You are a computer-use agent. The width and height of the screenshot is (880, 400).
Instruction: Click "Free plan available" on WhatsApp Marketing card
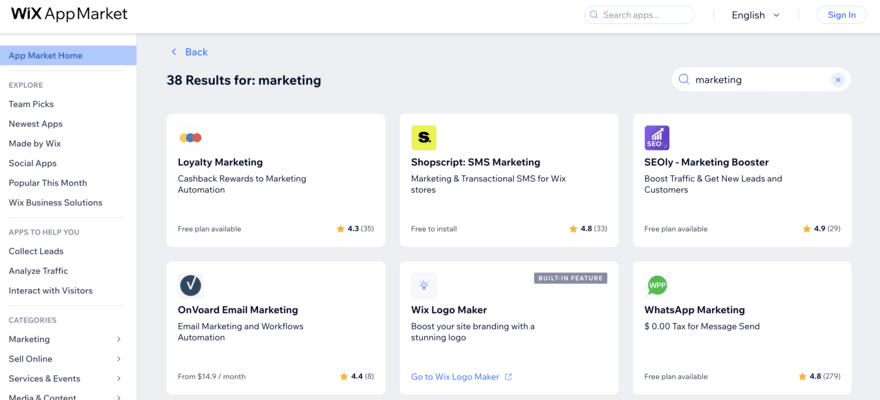click(x=676, y=376)
